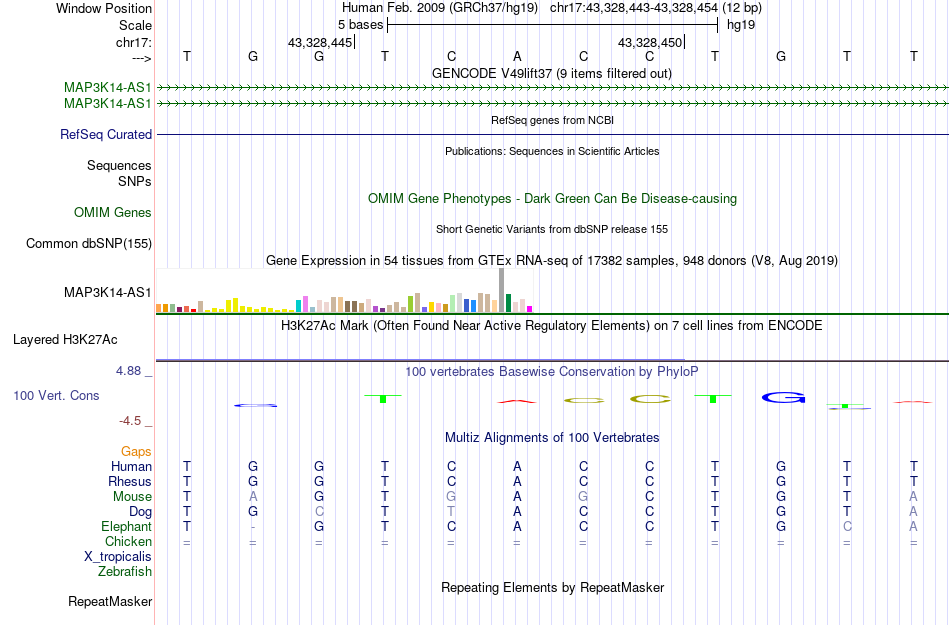Viewport: 950px width, 625px height.
Task: Select the chr17:43,328,443-43,328,454 (12 bp) range text
Action: pos(656,8)
